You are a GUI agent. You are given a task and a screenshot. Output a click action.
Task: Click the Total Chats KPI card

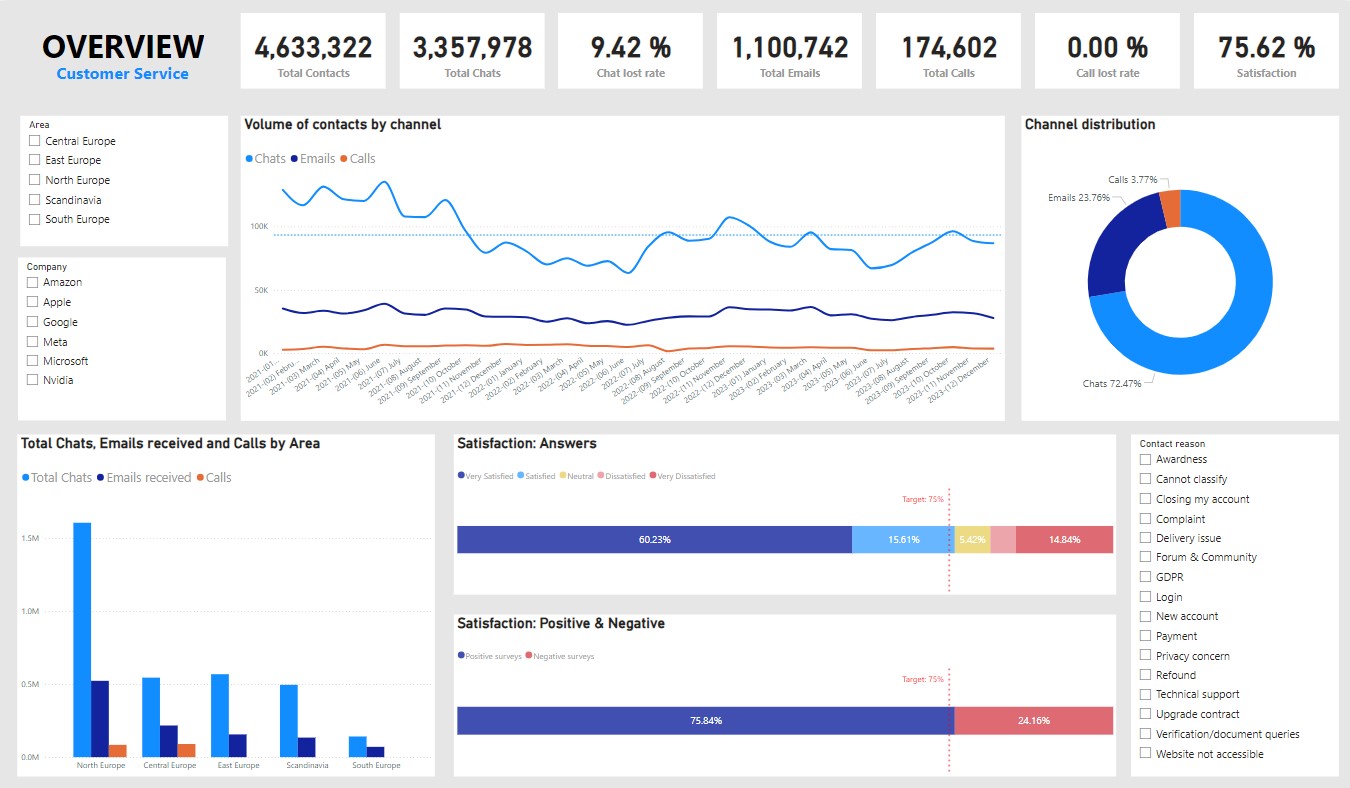coord(472,50)
